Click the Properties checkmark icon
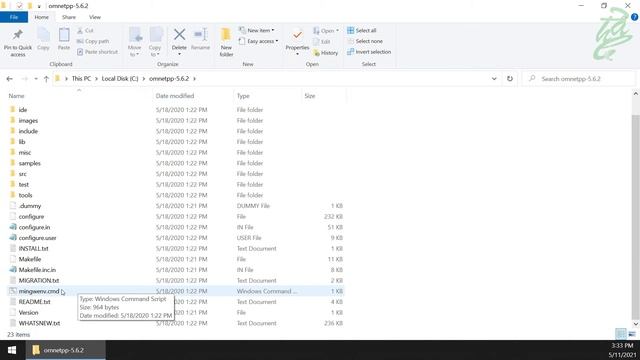The height and width of the screenshot is (360, 640). [x=297, y=35]
